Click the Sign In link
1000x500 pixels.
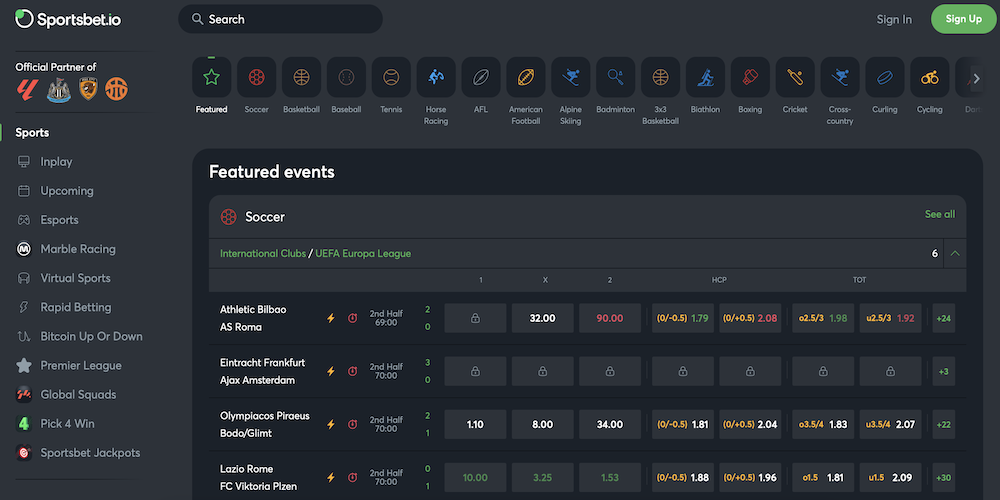click(894, 19)
